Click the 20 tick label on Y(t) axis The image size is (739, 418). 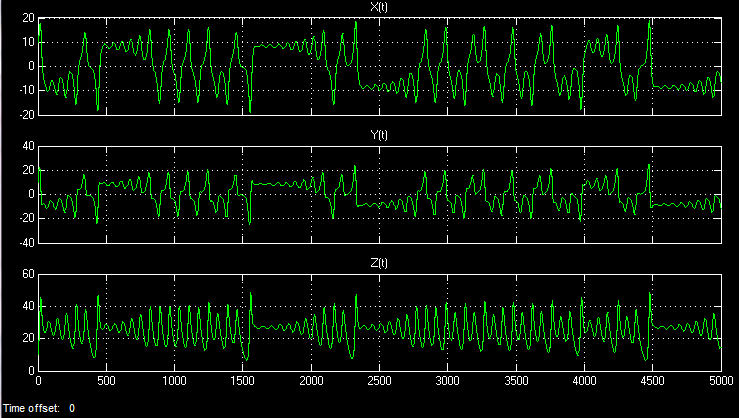point(28,170)
